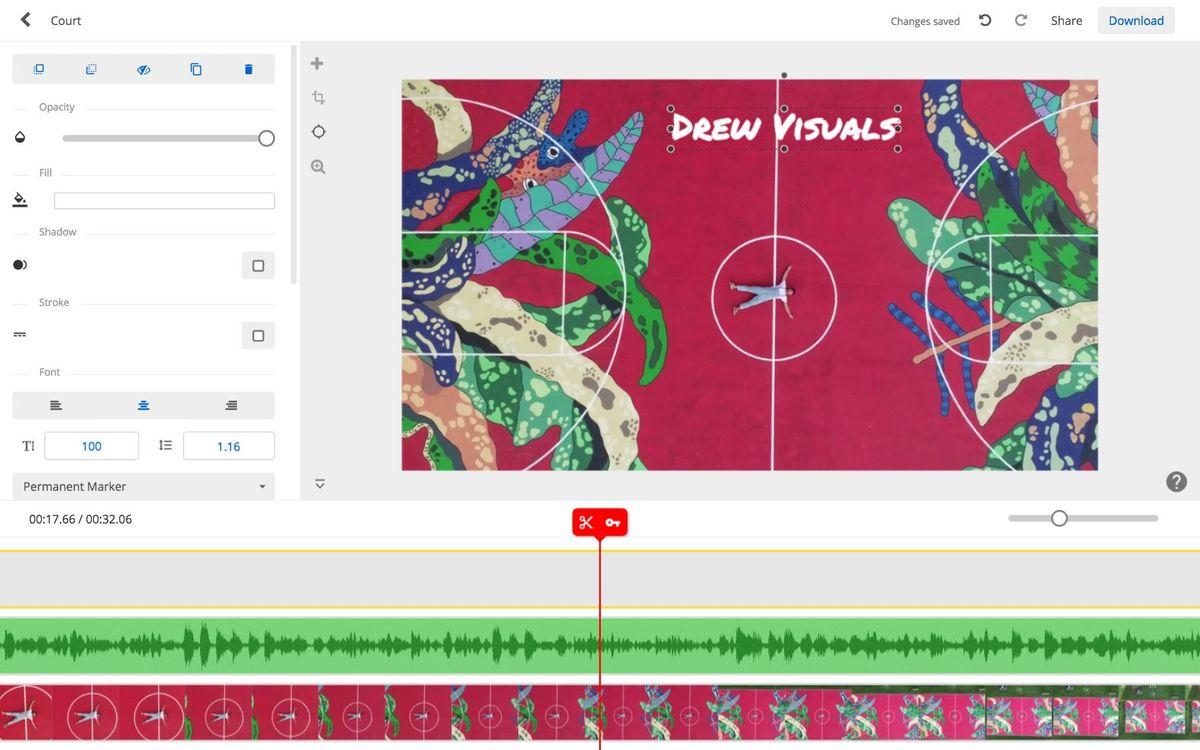Click the fill paint bucket icon

[20, 200]
